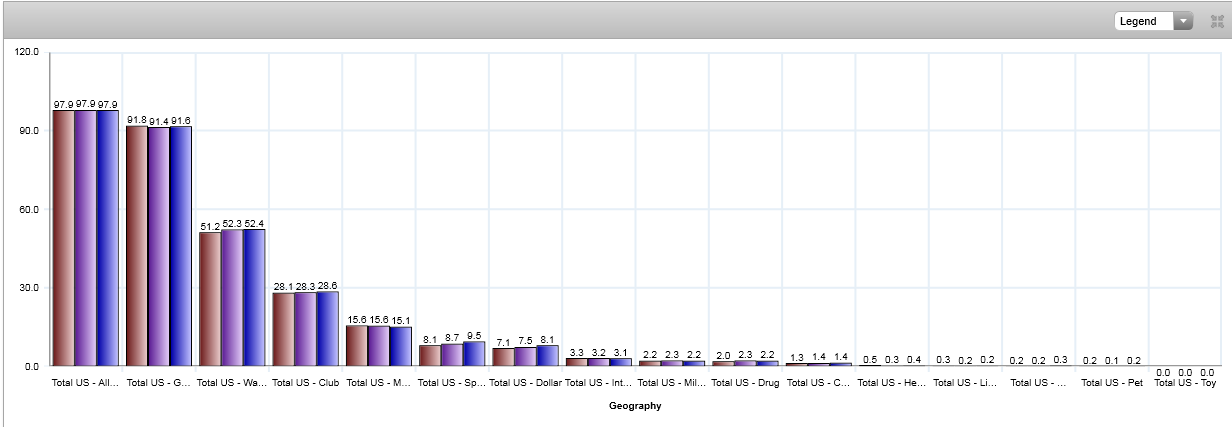Click the Legend text field
The width and height of the screenshot is (1232, 427).
[x=1145, y=21]
